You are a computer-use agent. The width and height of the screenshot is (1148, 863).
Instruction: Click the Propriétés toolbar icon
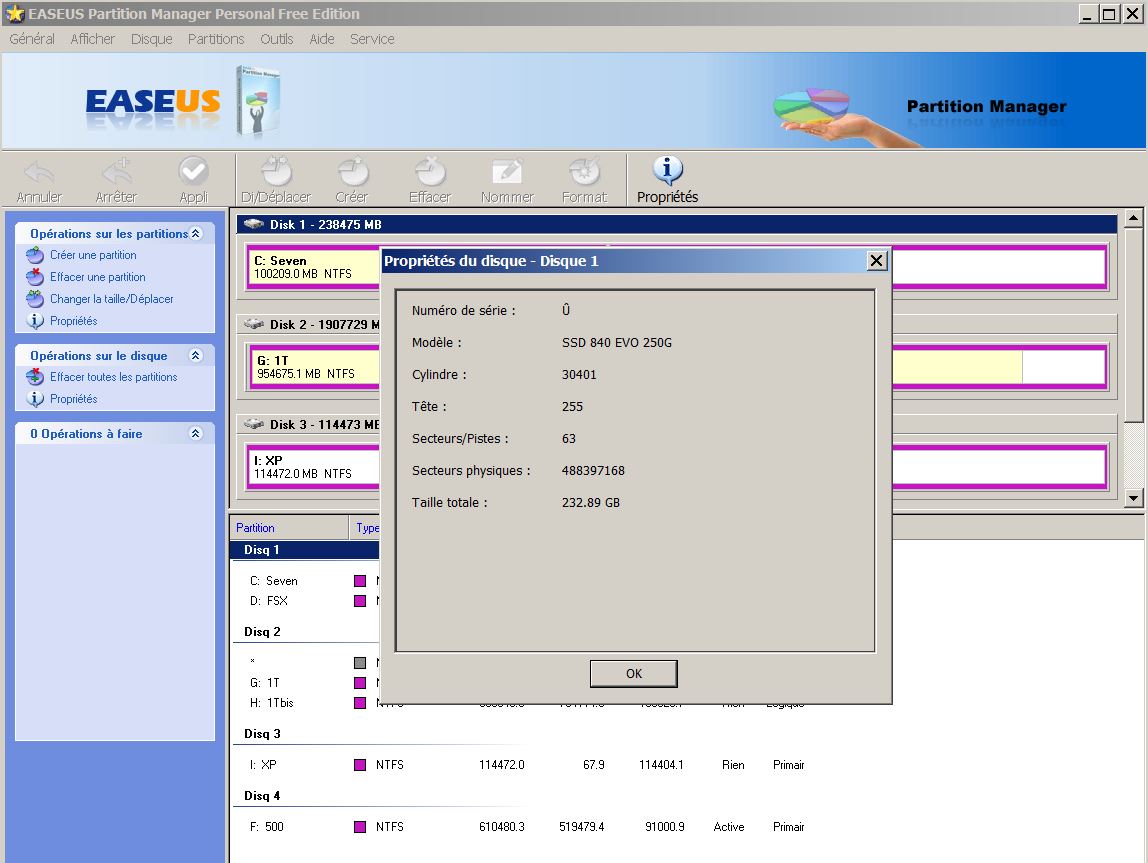click(x=667, y=172)
